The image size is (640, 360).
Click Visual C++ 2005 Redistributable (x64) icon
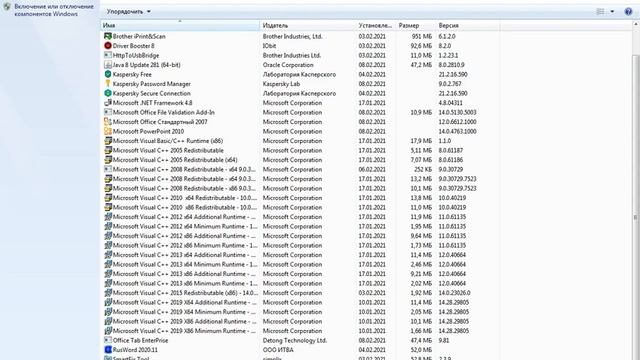108,160
